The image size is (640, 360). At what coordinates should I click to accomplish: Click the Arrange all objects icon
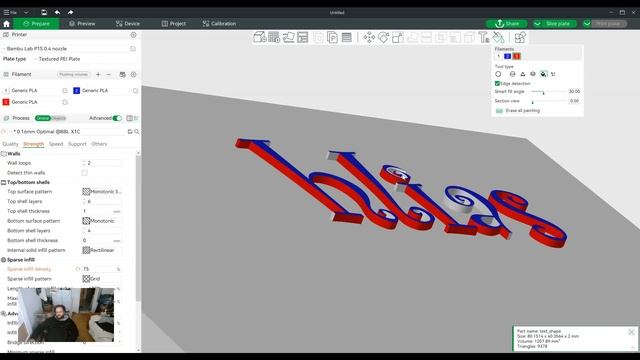(x=302, y=37)
